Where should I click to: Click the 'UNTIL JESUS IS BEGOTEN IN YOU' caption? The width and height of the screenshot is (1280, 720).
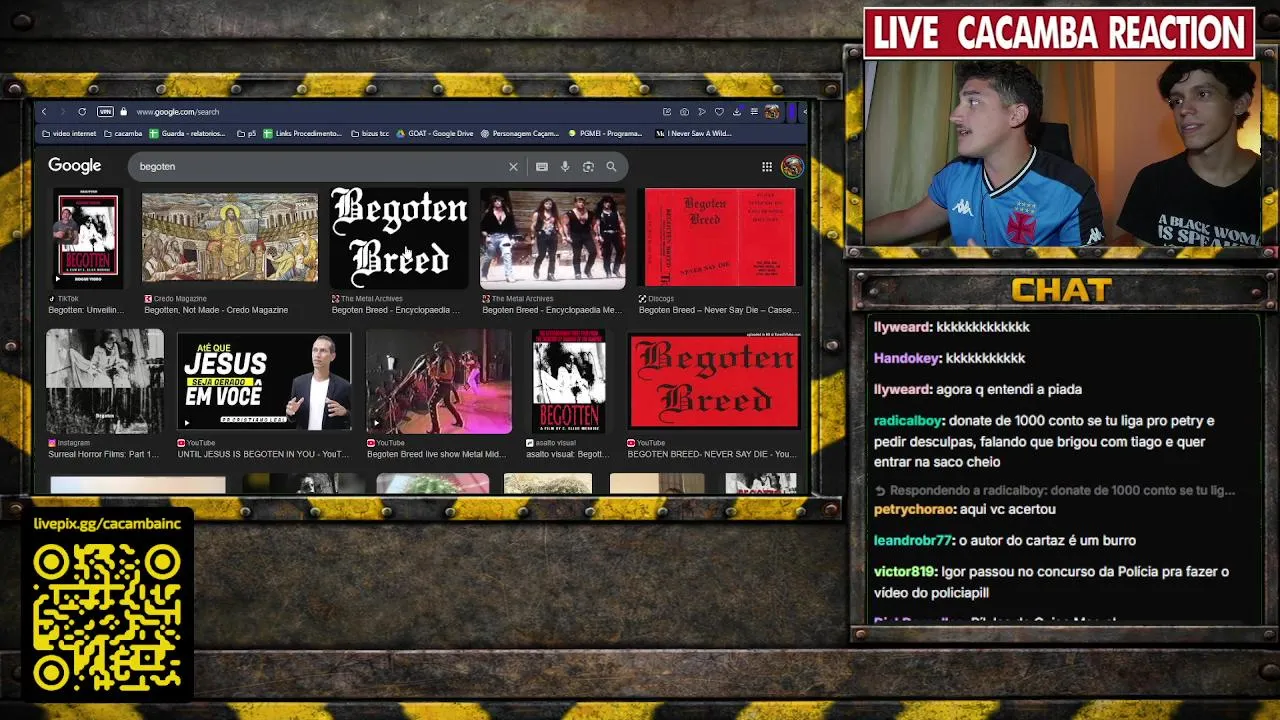tap(263, 454)
